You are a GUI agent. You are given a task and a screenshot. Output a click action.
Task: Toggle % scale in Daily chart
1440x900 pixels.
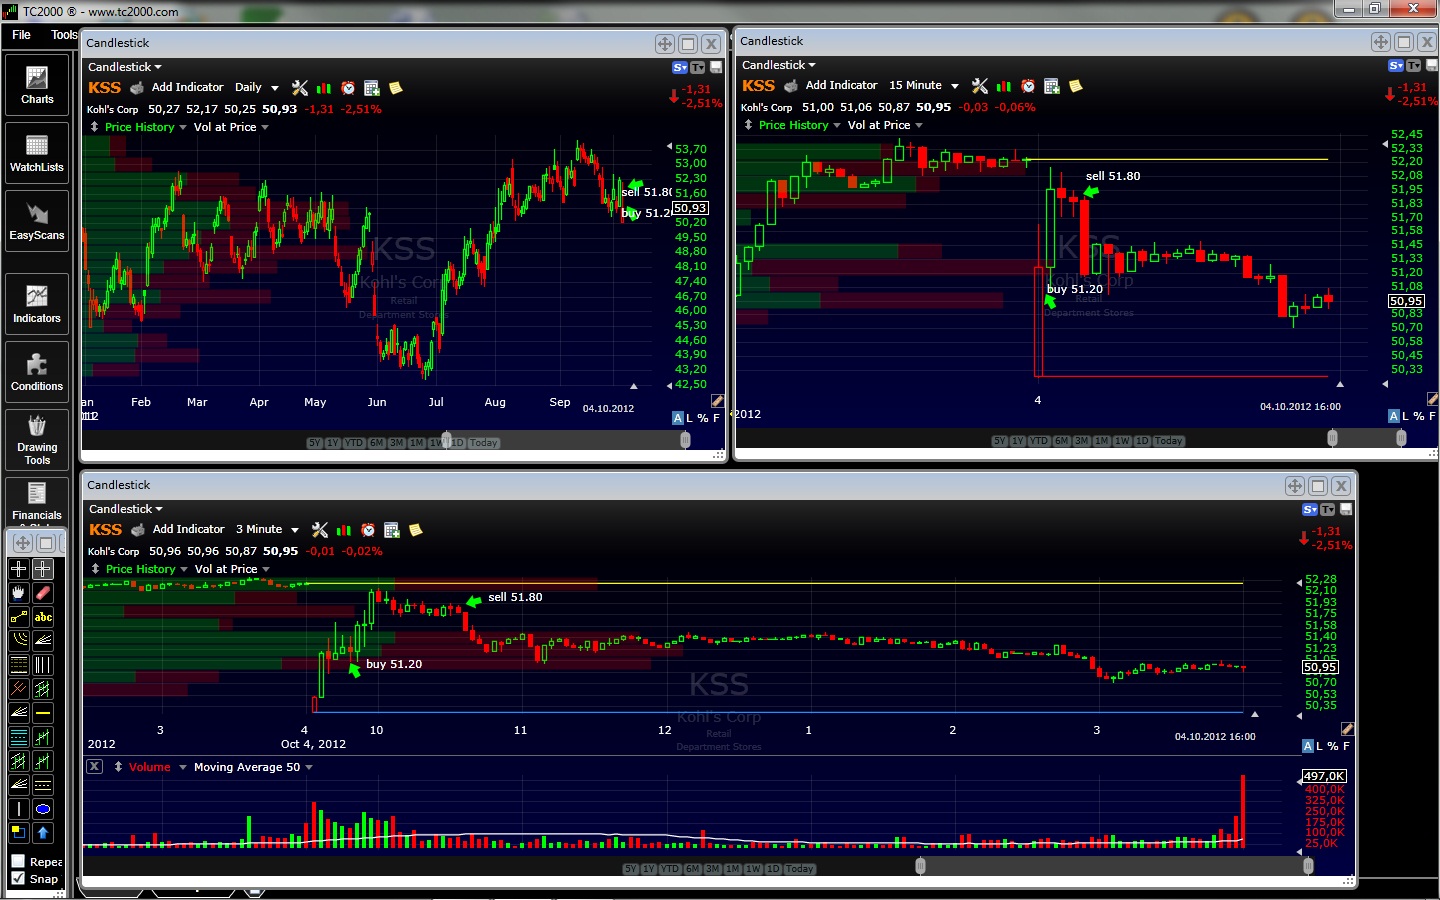click(x=703, y=418)
